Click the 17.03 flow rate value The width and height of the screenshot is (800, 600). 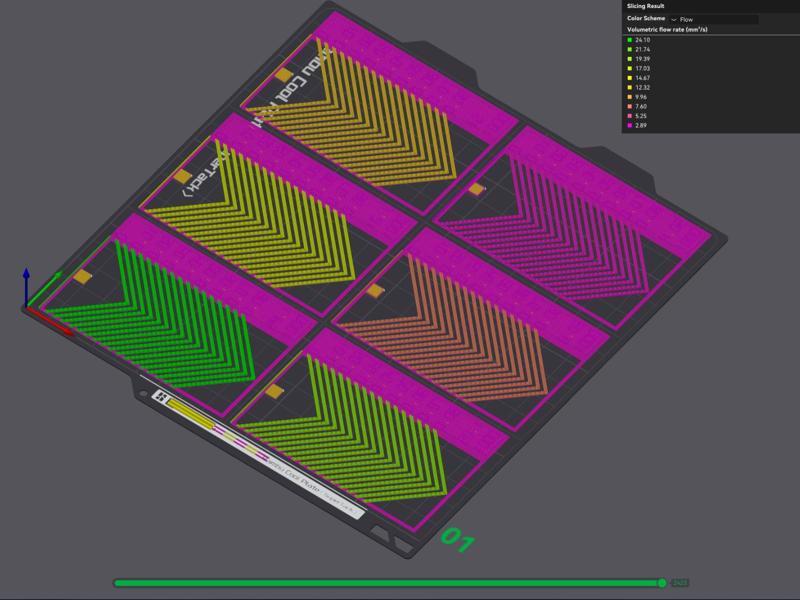(642, 68)
